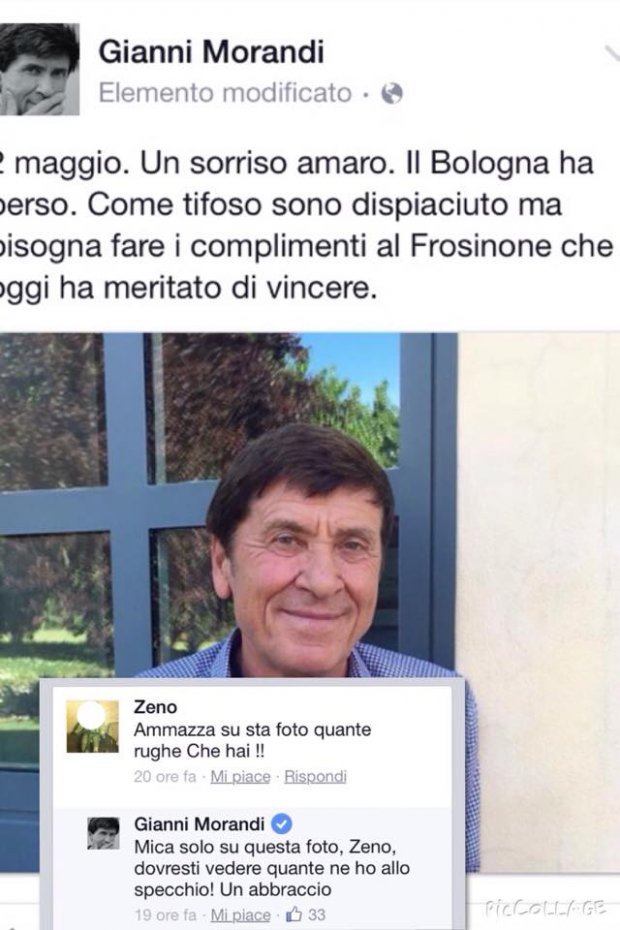620x930 pixels.
Task: View the 33 likes count on the reply
Action: (316, 915)
